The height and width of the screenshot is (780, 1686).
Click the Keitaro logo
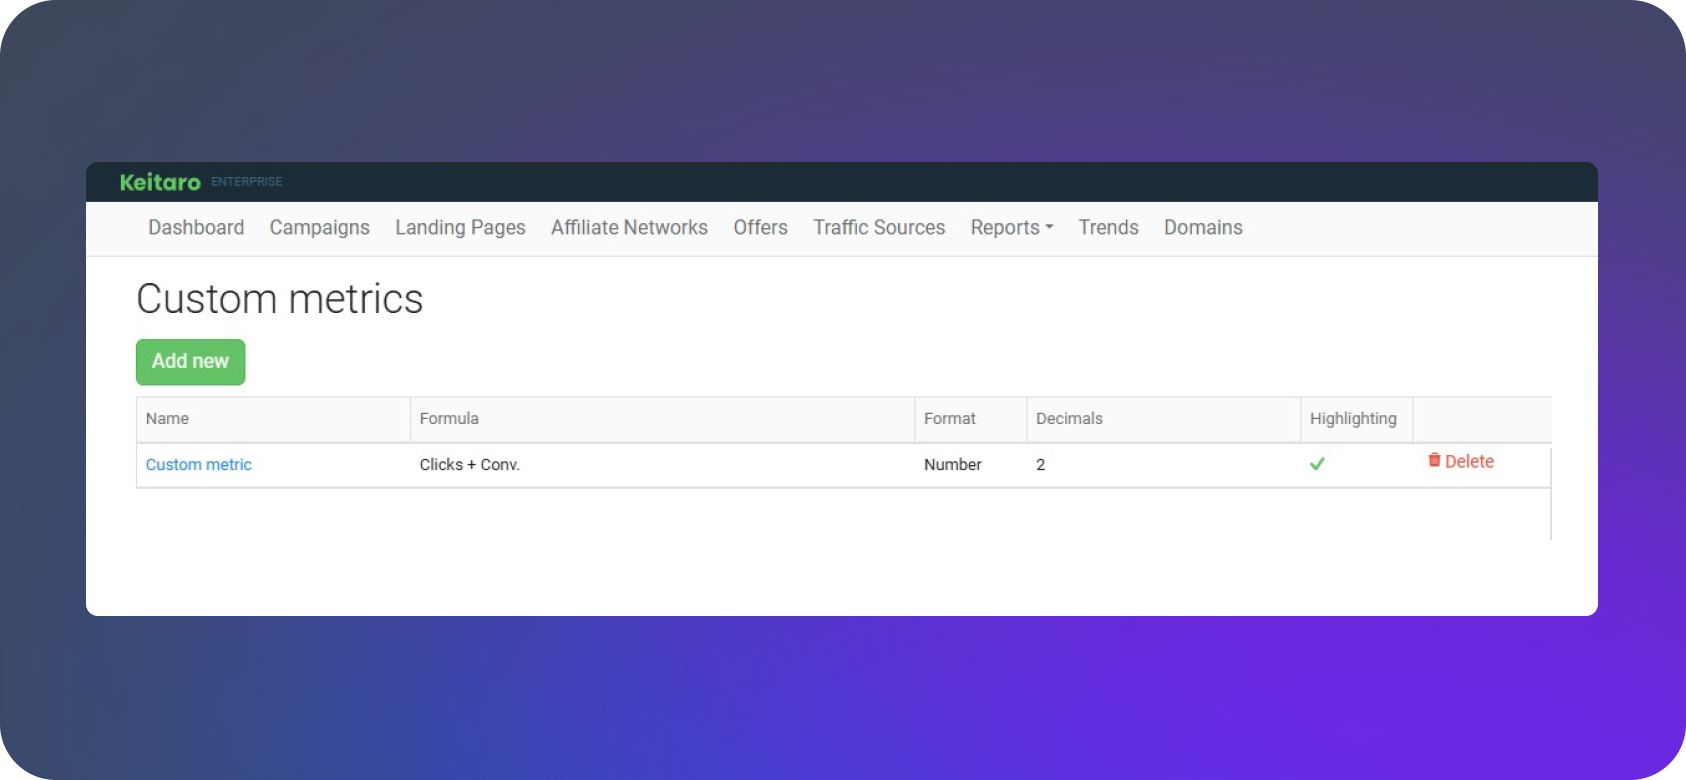[160, 182]
